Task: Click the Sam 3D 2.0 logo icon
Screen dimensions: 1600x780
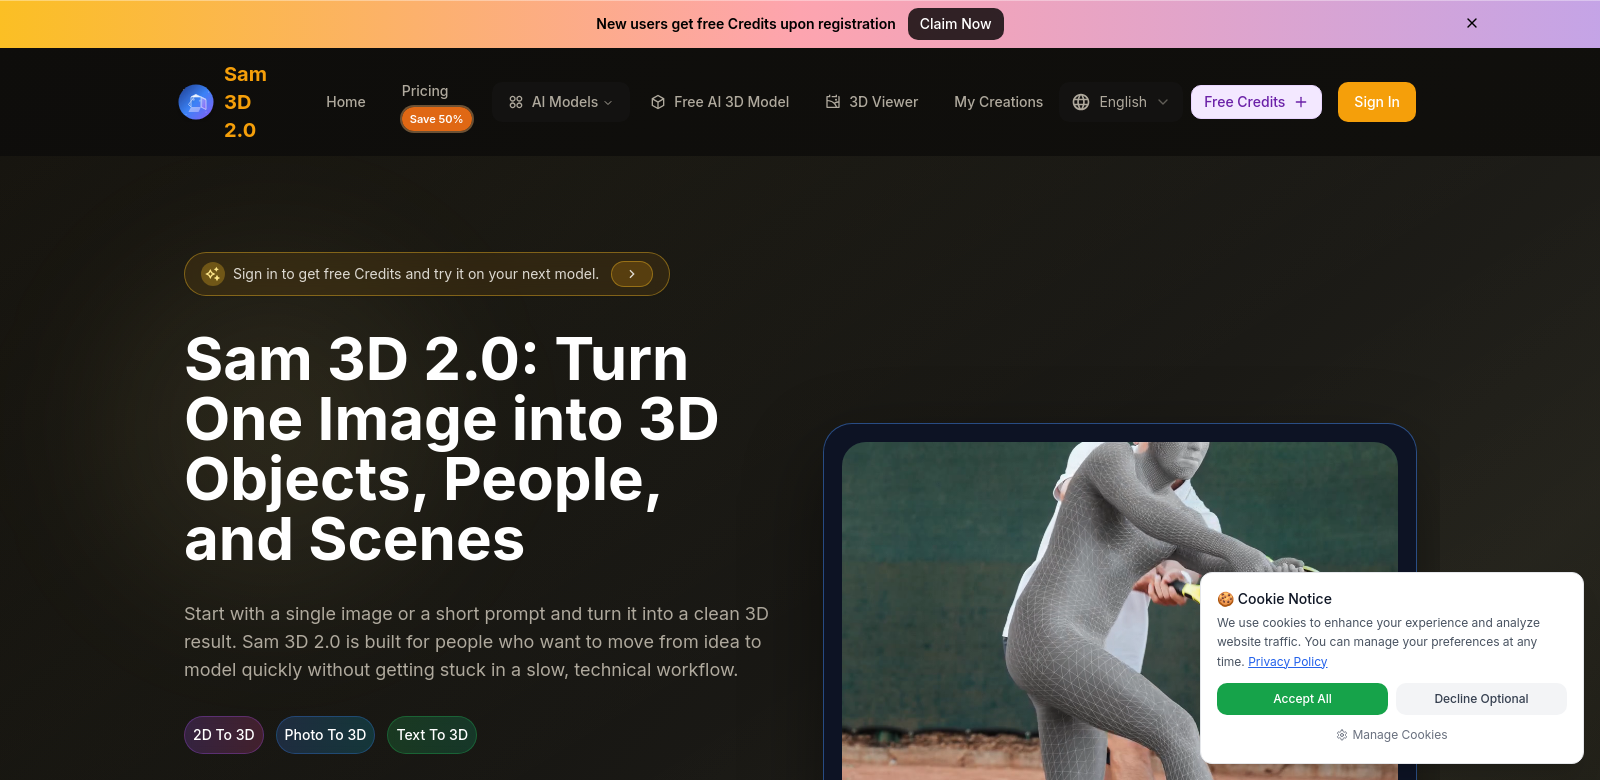Action: [x=196, y=102]
